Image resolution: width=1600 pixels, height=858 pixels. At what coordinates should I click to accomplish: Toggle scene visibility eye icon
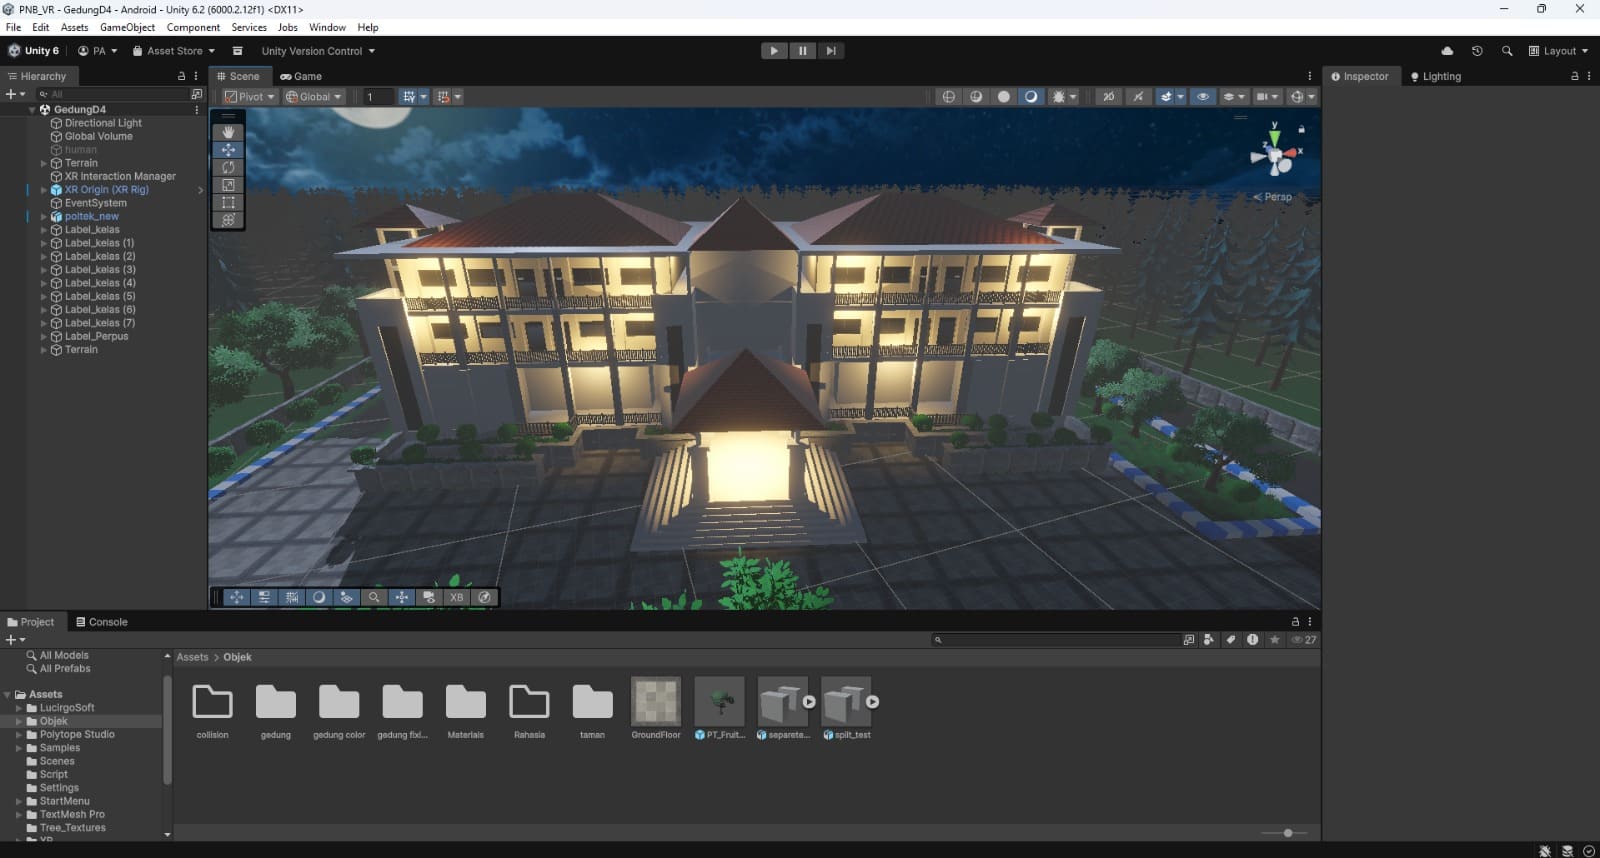click(1203, 97)
